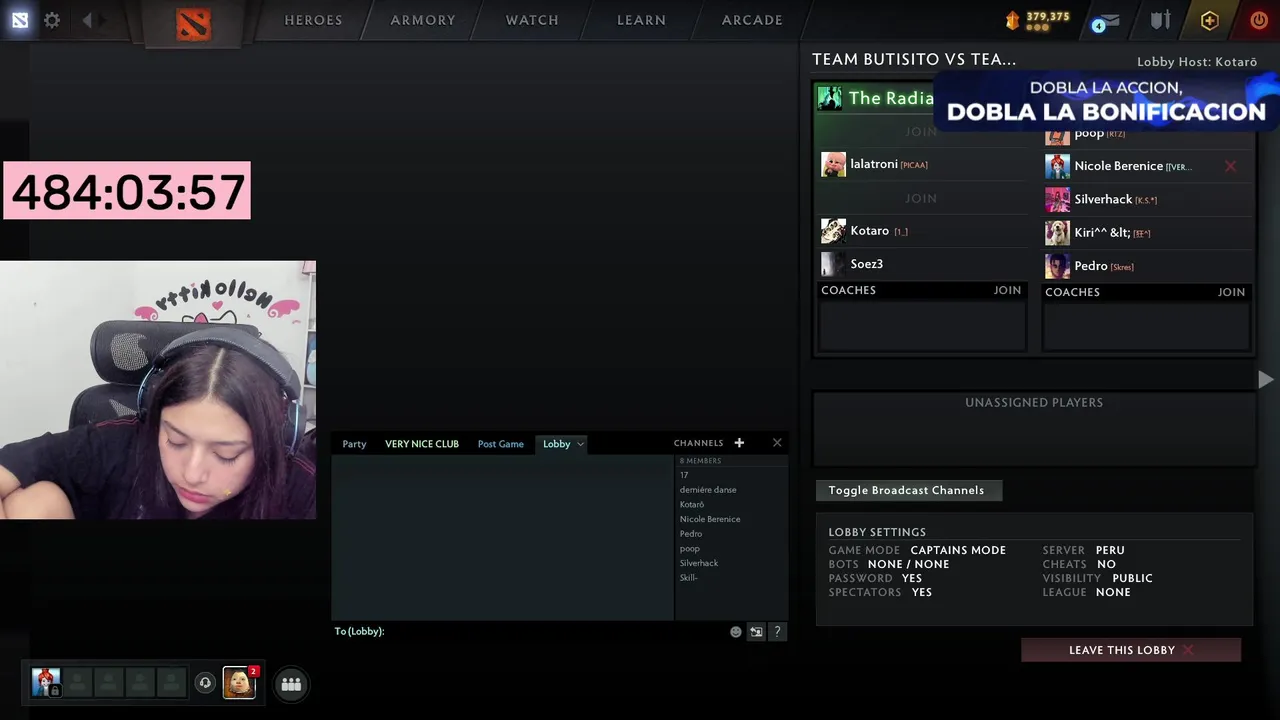Remove Nicole Berenice with red X

pyautogui.click(x=1231, y=166)
